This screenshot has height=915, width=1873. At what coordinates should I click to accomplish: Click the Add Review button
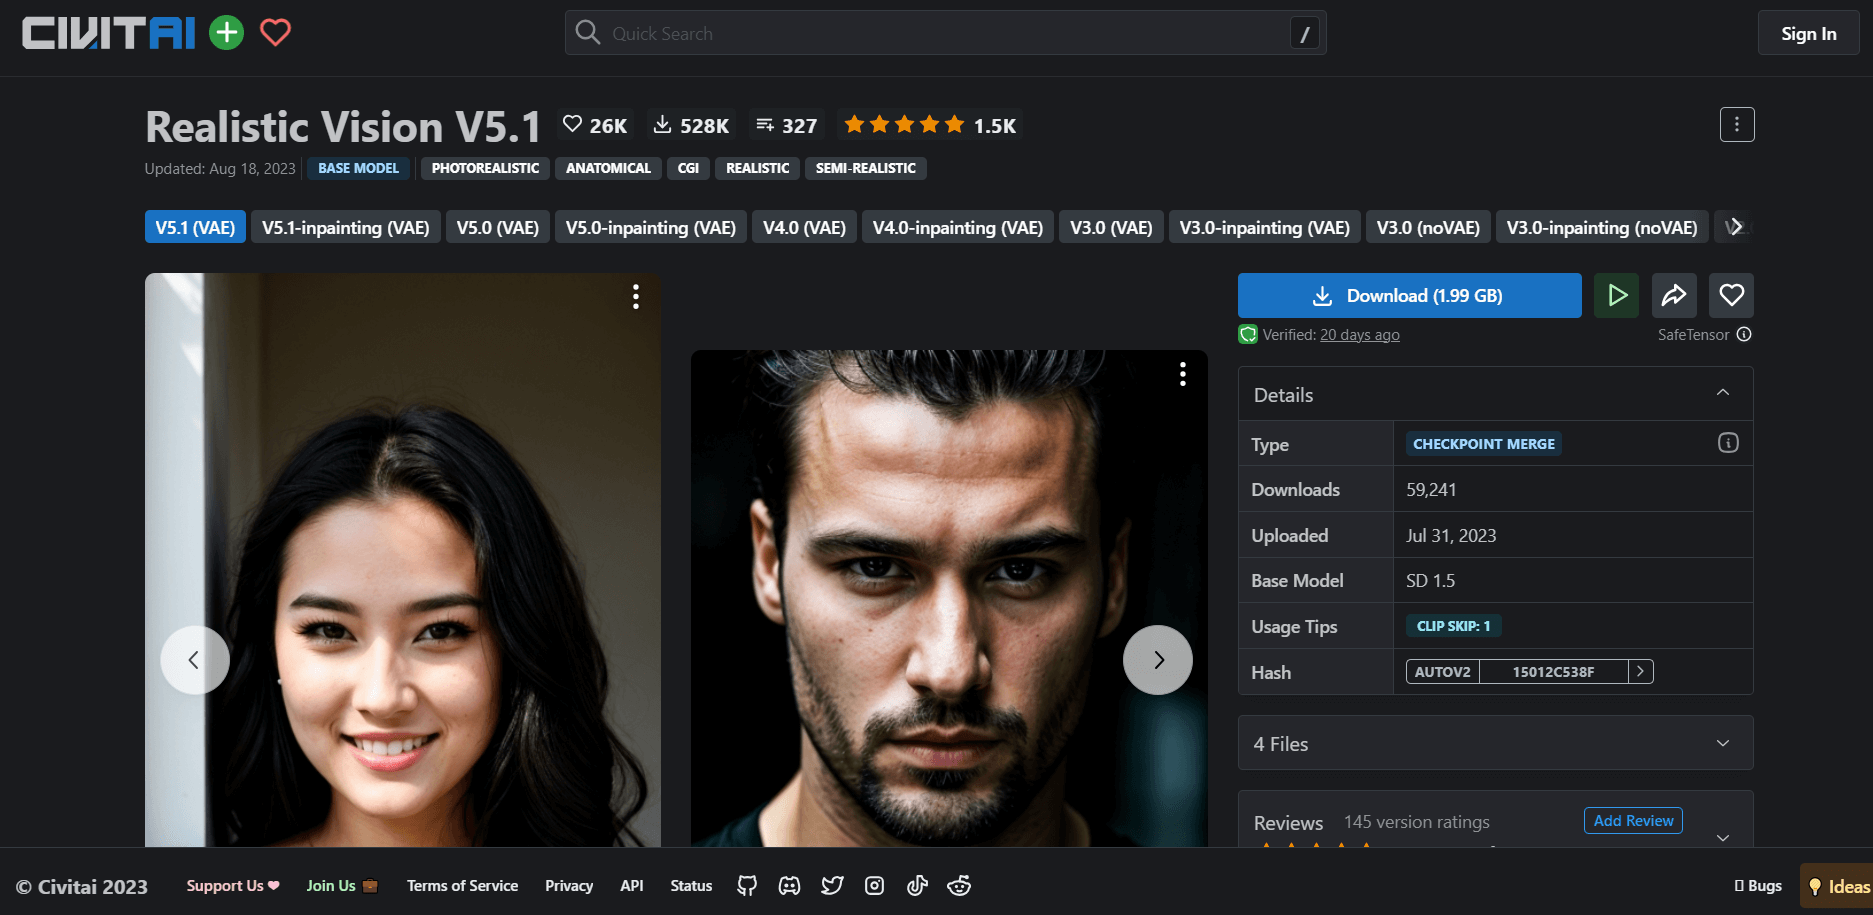1633,821
